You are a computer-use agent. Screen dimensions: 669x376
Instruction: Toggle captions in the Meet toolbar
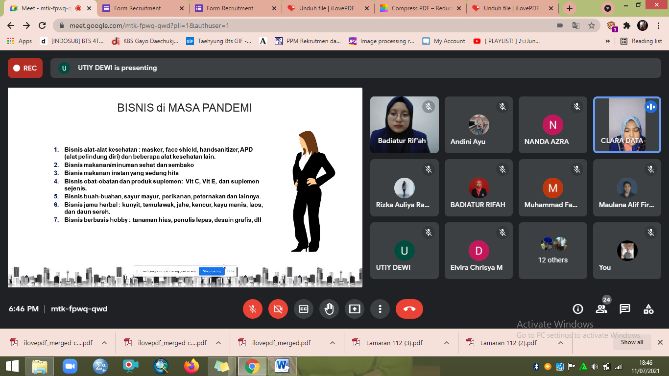303,309
